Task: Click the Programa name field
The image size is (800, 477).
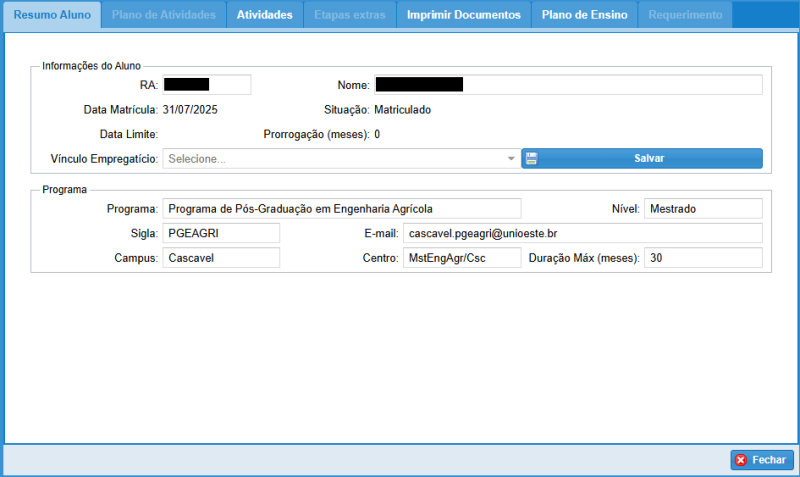Action: click(x=341, y=208)
